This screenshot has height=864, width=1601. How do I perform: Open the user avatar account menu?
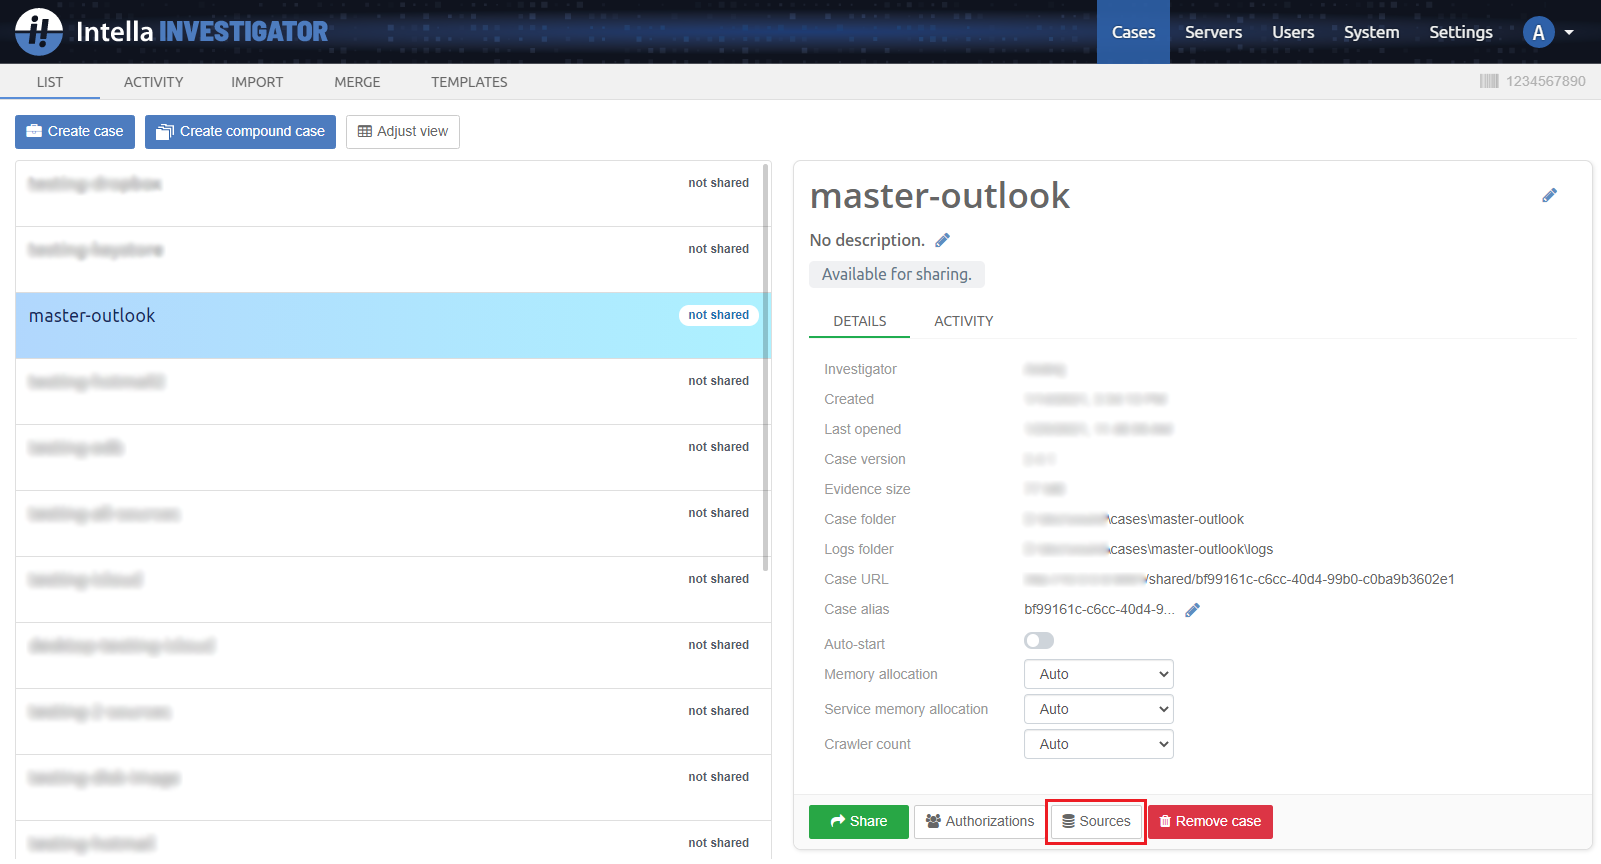pyautogui.click(x=1547, y=32)
